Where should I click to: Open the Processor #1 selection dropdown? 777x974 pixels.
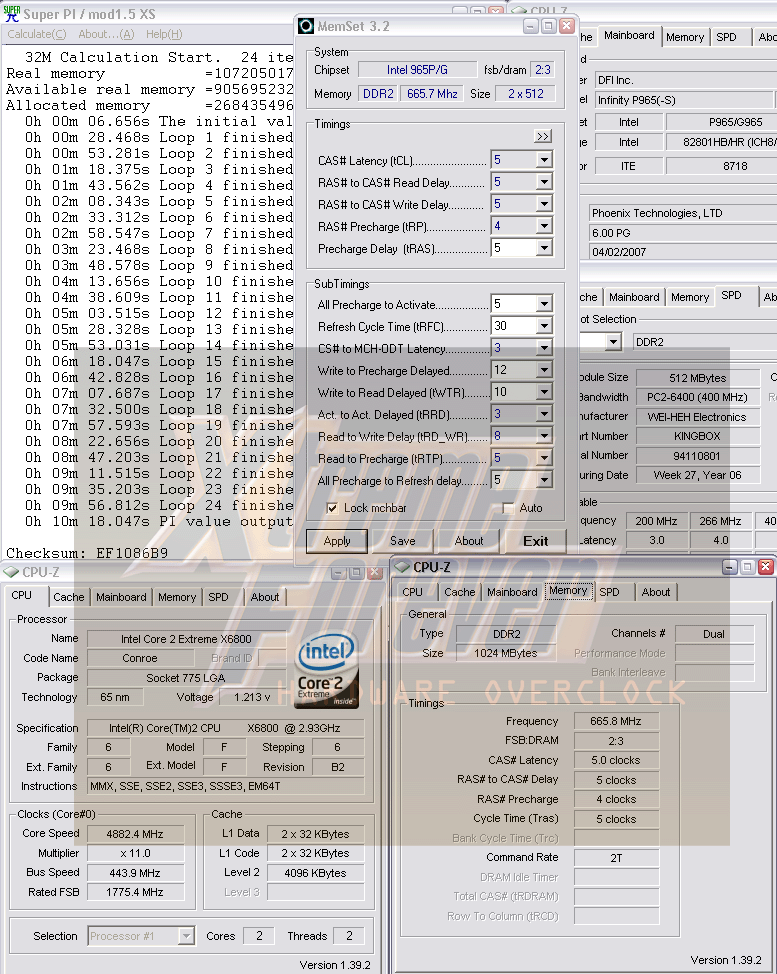[186, 935]
